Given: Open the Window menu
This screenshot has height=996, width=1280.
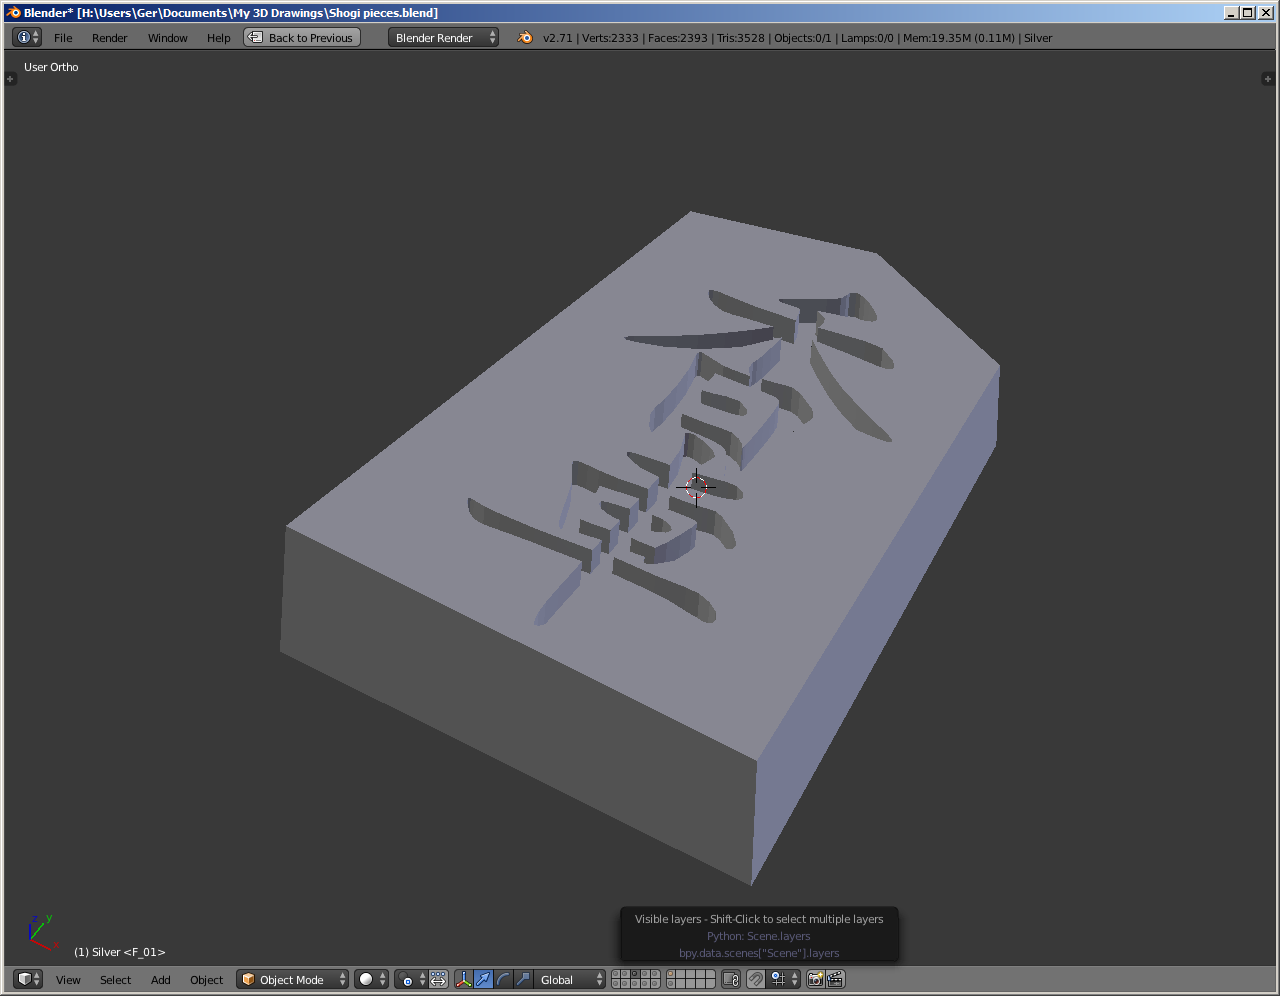Looking at the screenshot, I should point(168,38).
